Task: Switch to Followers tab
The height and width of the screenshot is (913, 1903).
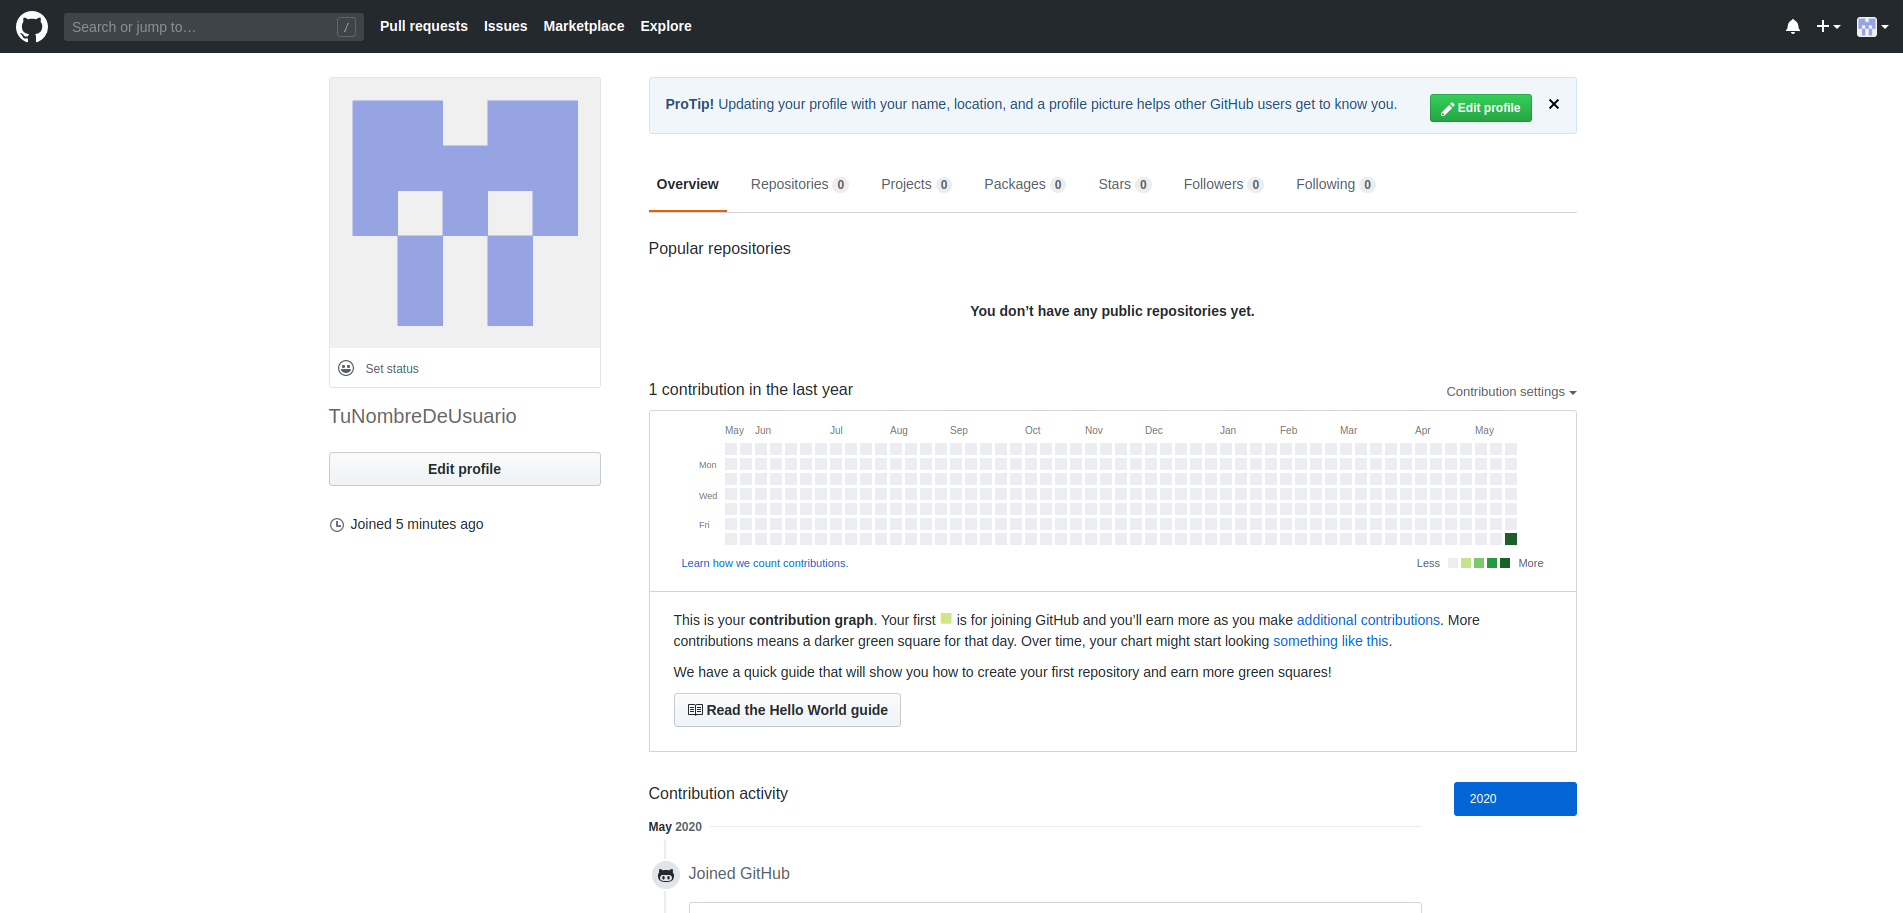Action: pyautogui.click(x=1222, y=184)
